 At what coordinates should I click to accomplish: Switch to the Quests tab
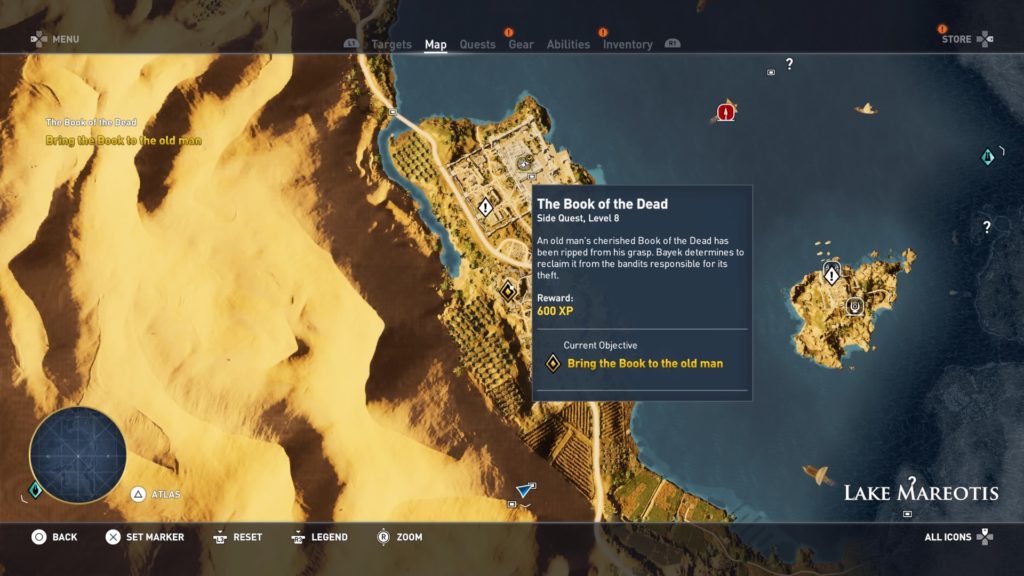click(x=477, y=44)
